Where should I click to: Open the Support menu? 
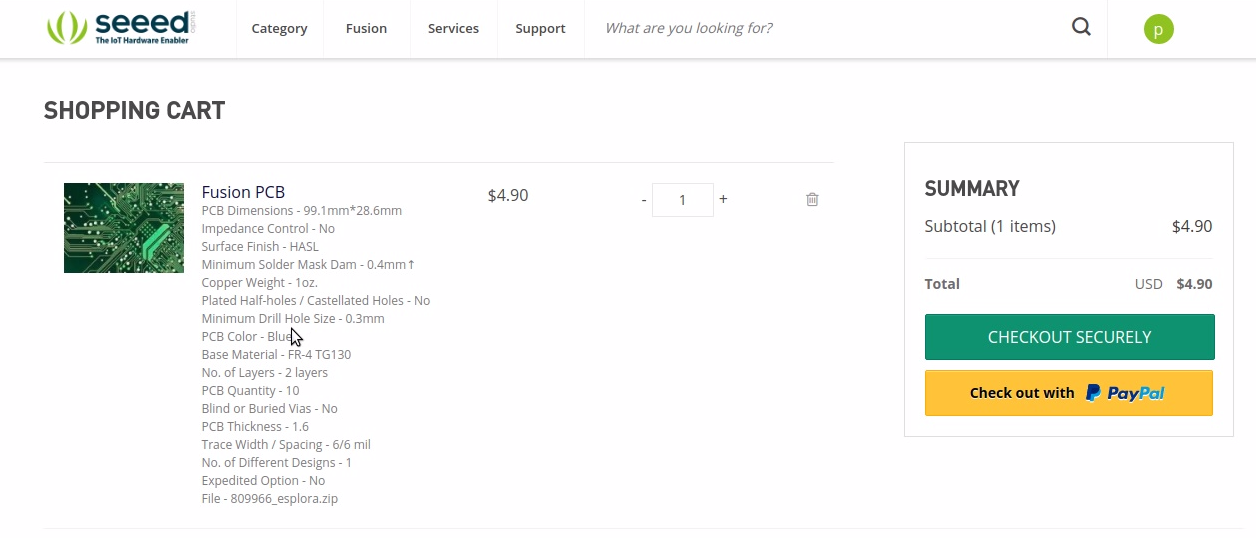[x=540, y=28]
